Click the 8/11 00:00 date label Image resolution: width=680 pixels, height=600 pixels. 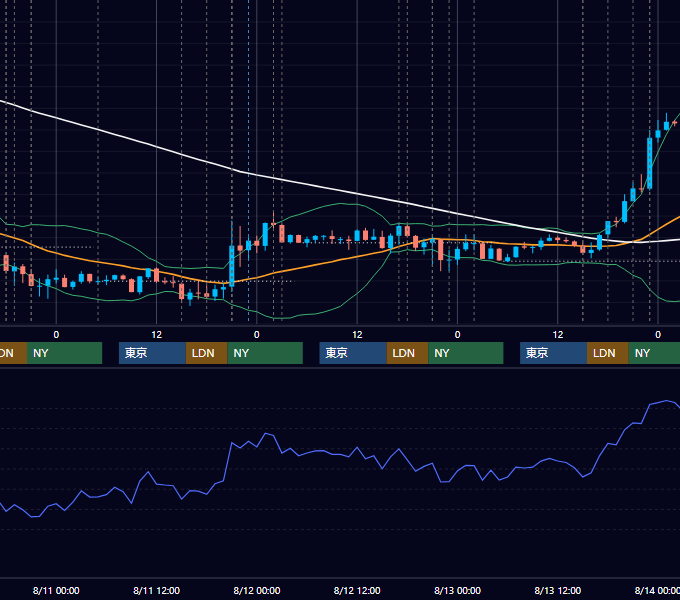[56, 590]
